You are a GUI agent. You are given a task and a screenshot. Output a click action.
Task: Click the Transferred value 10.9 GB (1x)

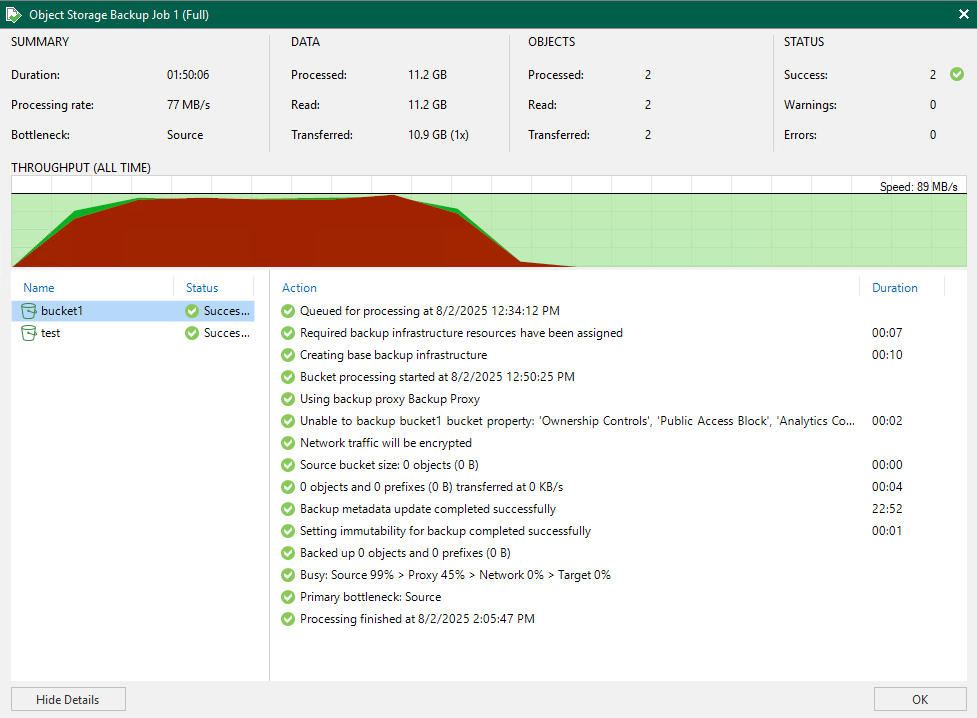[438, 135]
